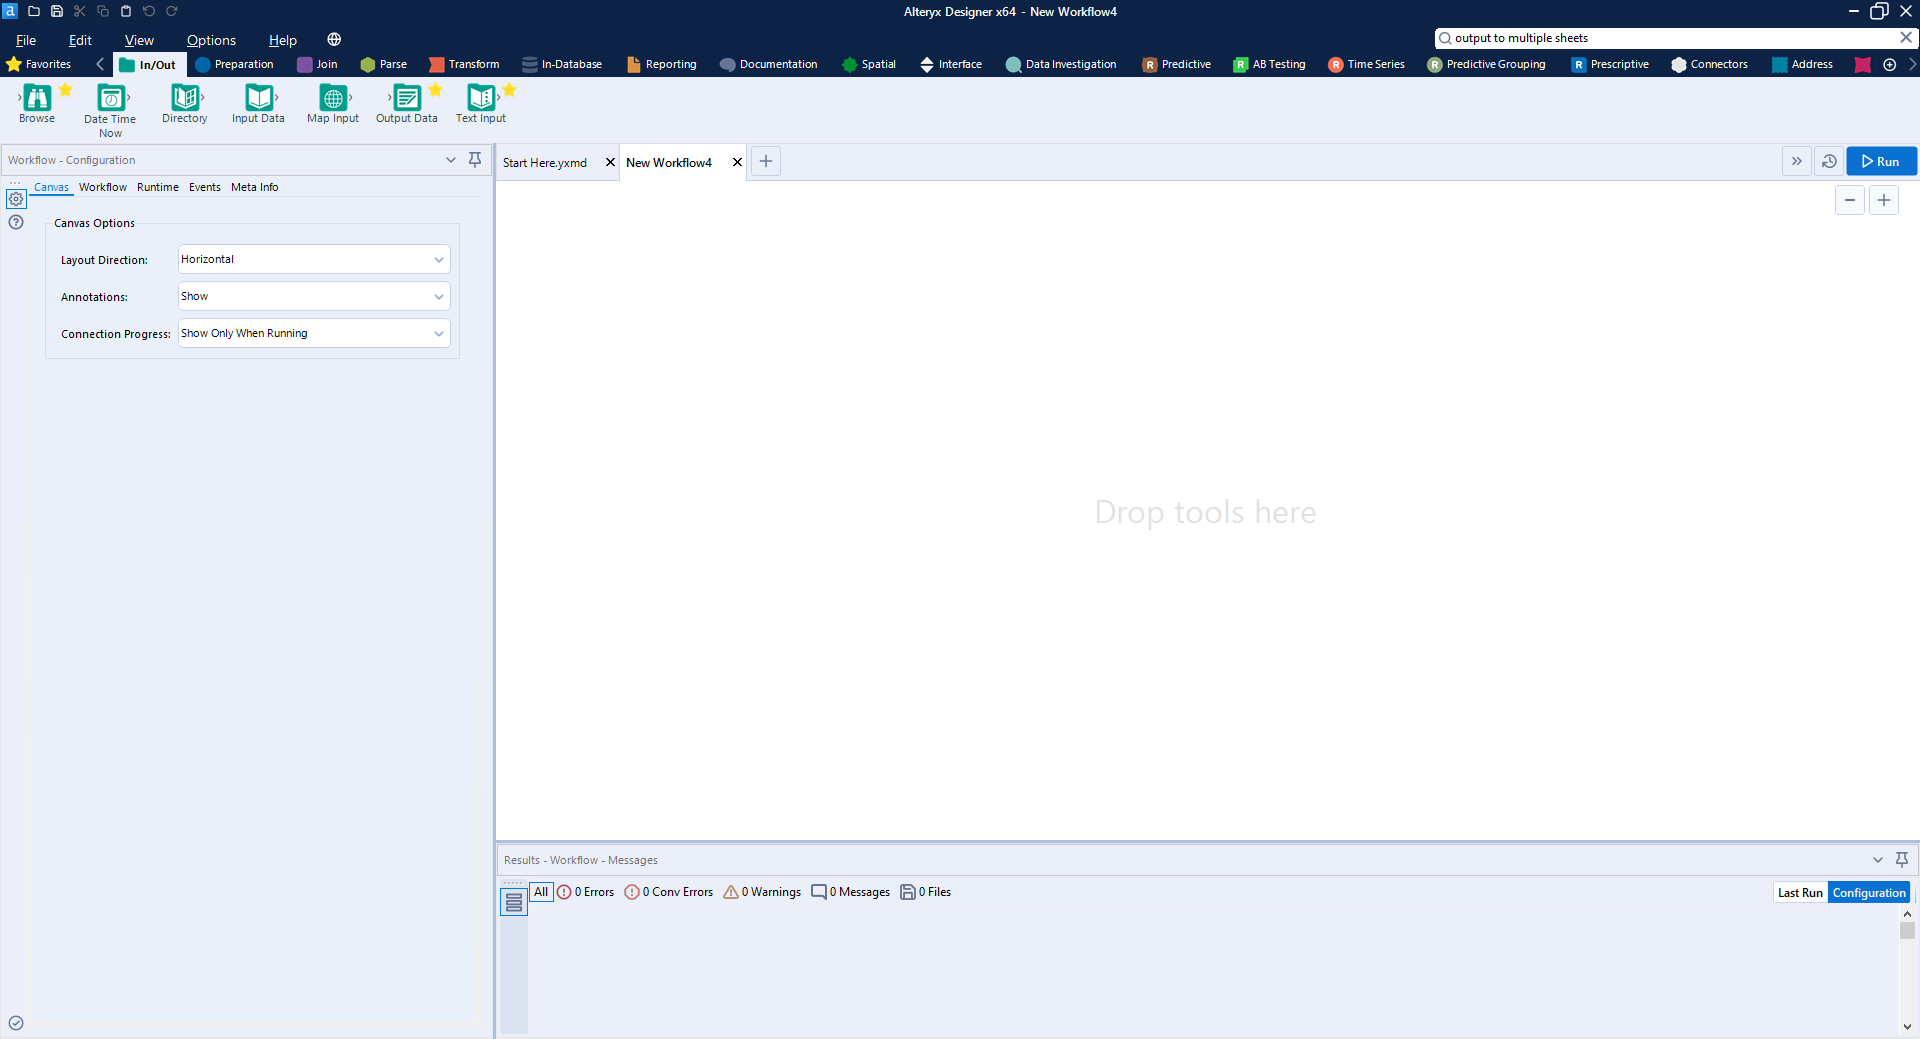
Task: Zoom in on the canvas
Action: pos(1884,200)
